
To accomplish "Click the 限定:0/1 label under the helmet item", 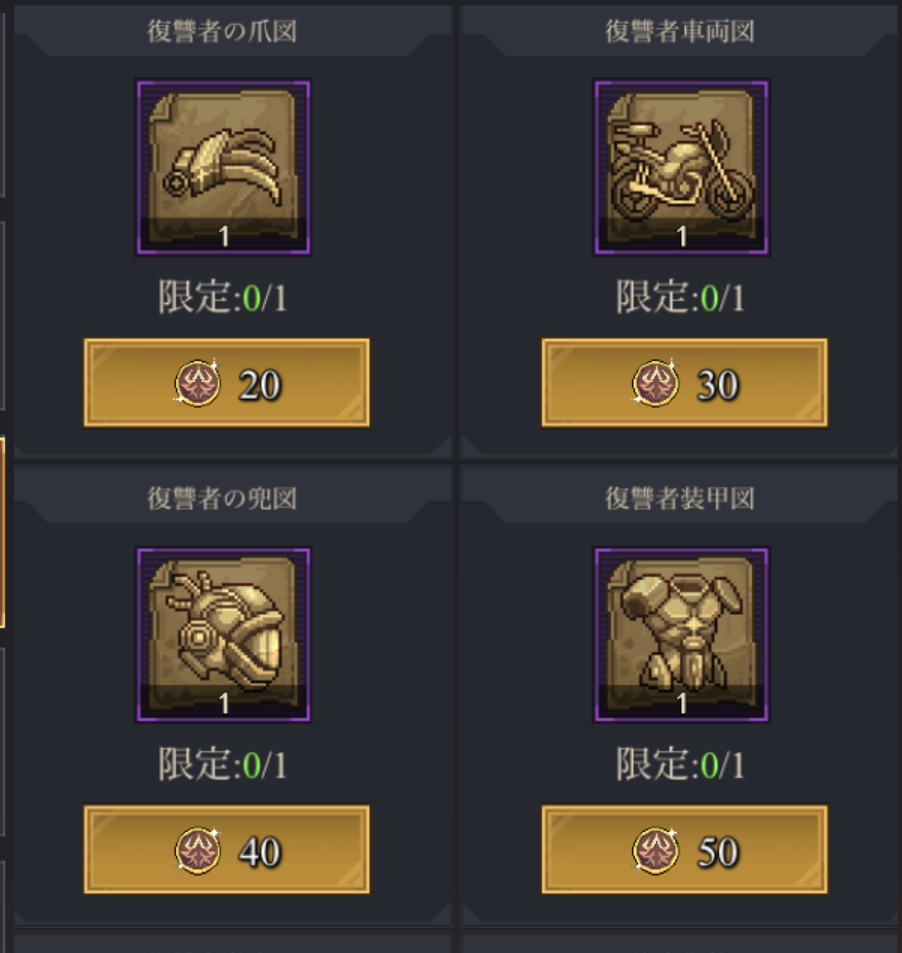I will tap(222, 764).
